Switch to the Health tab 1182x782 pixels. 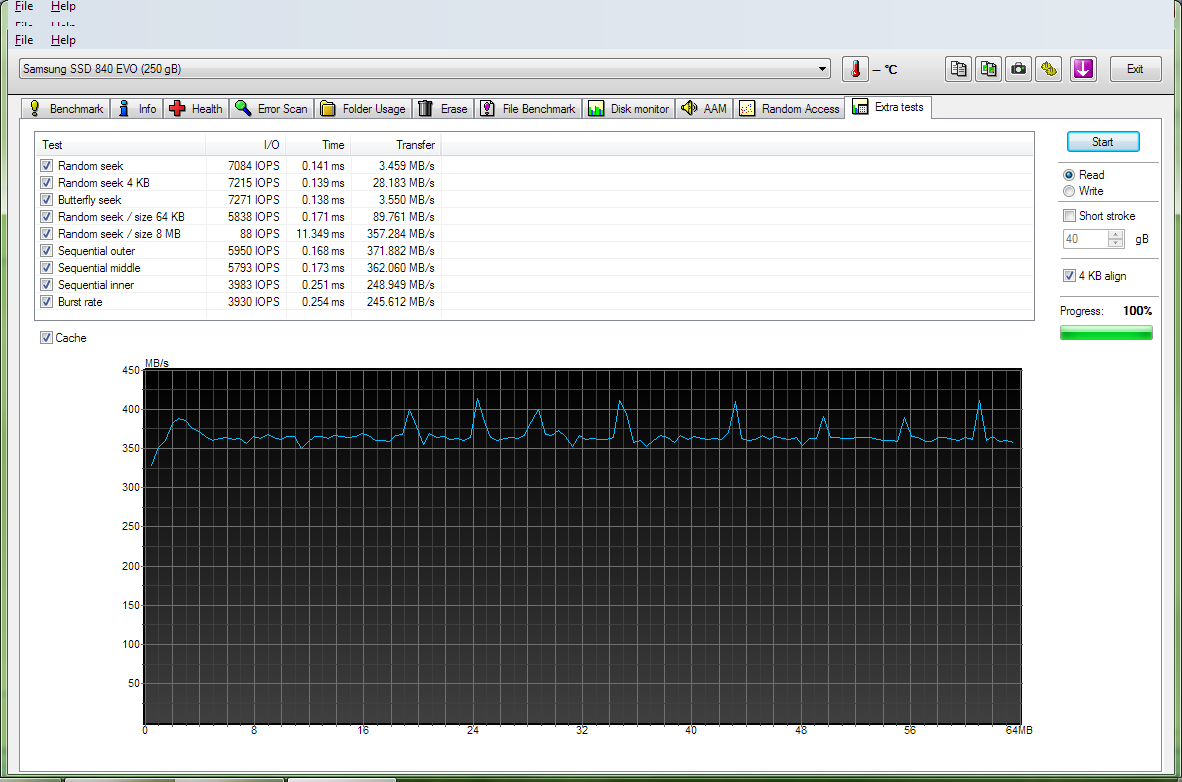pyautogui.click(x=196, y=109)
